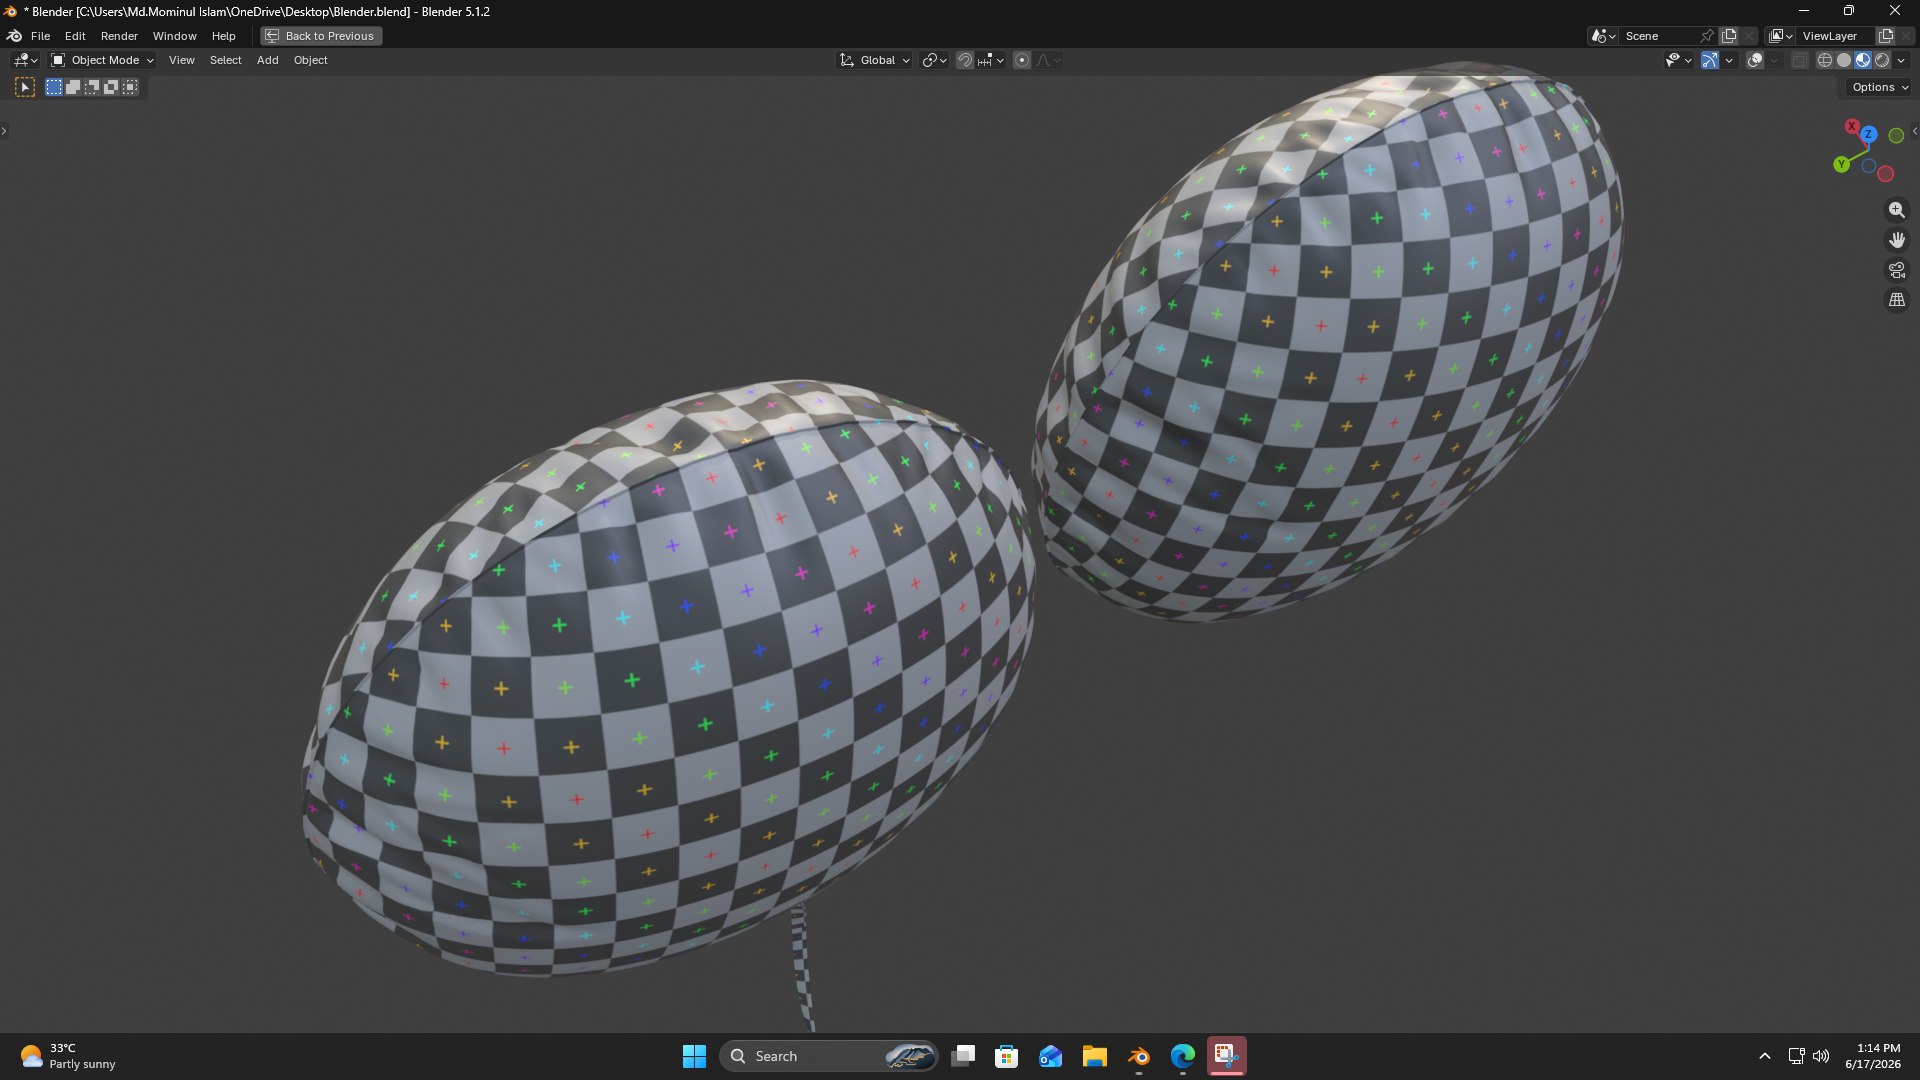
Task: Open the viewport shading options dropdown
Action: click(x=1901, y=60)
